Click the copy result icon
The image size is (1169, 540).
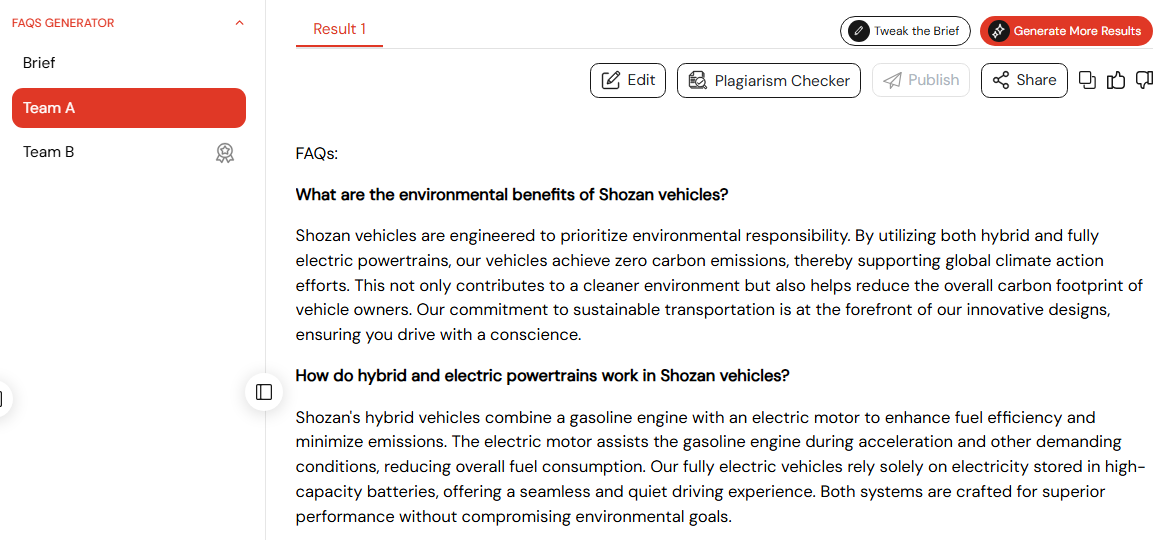1088,81
